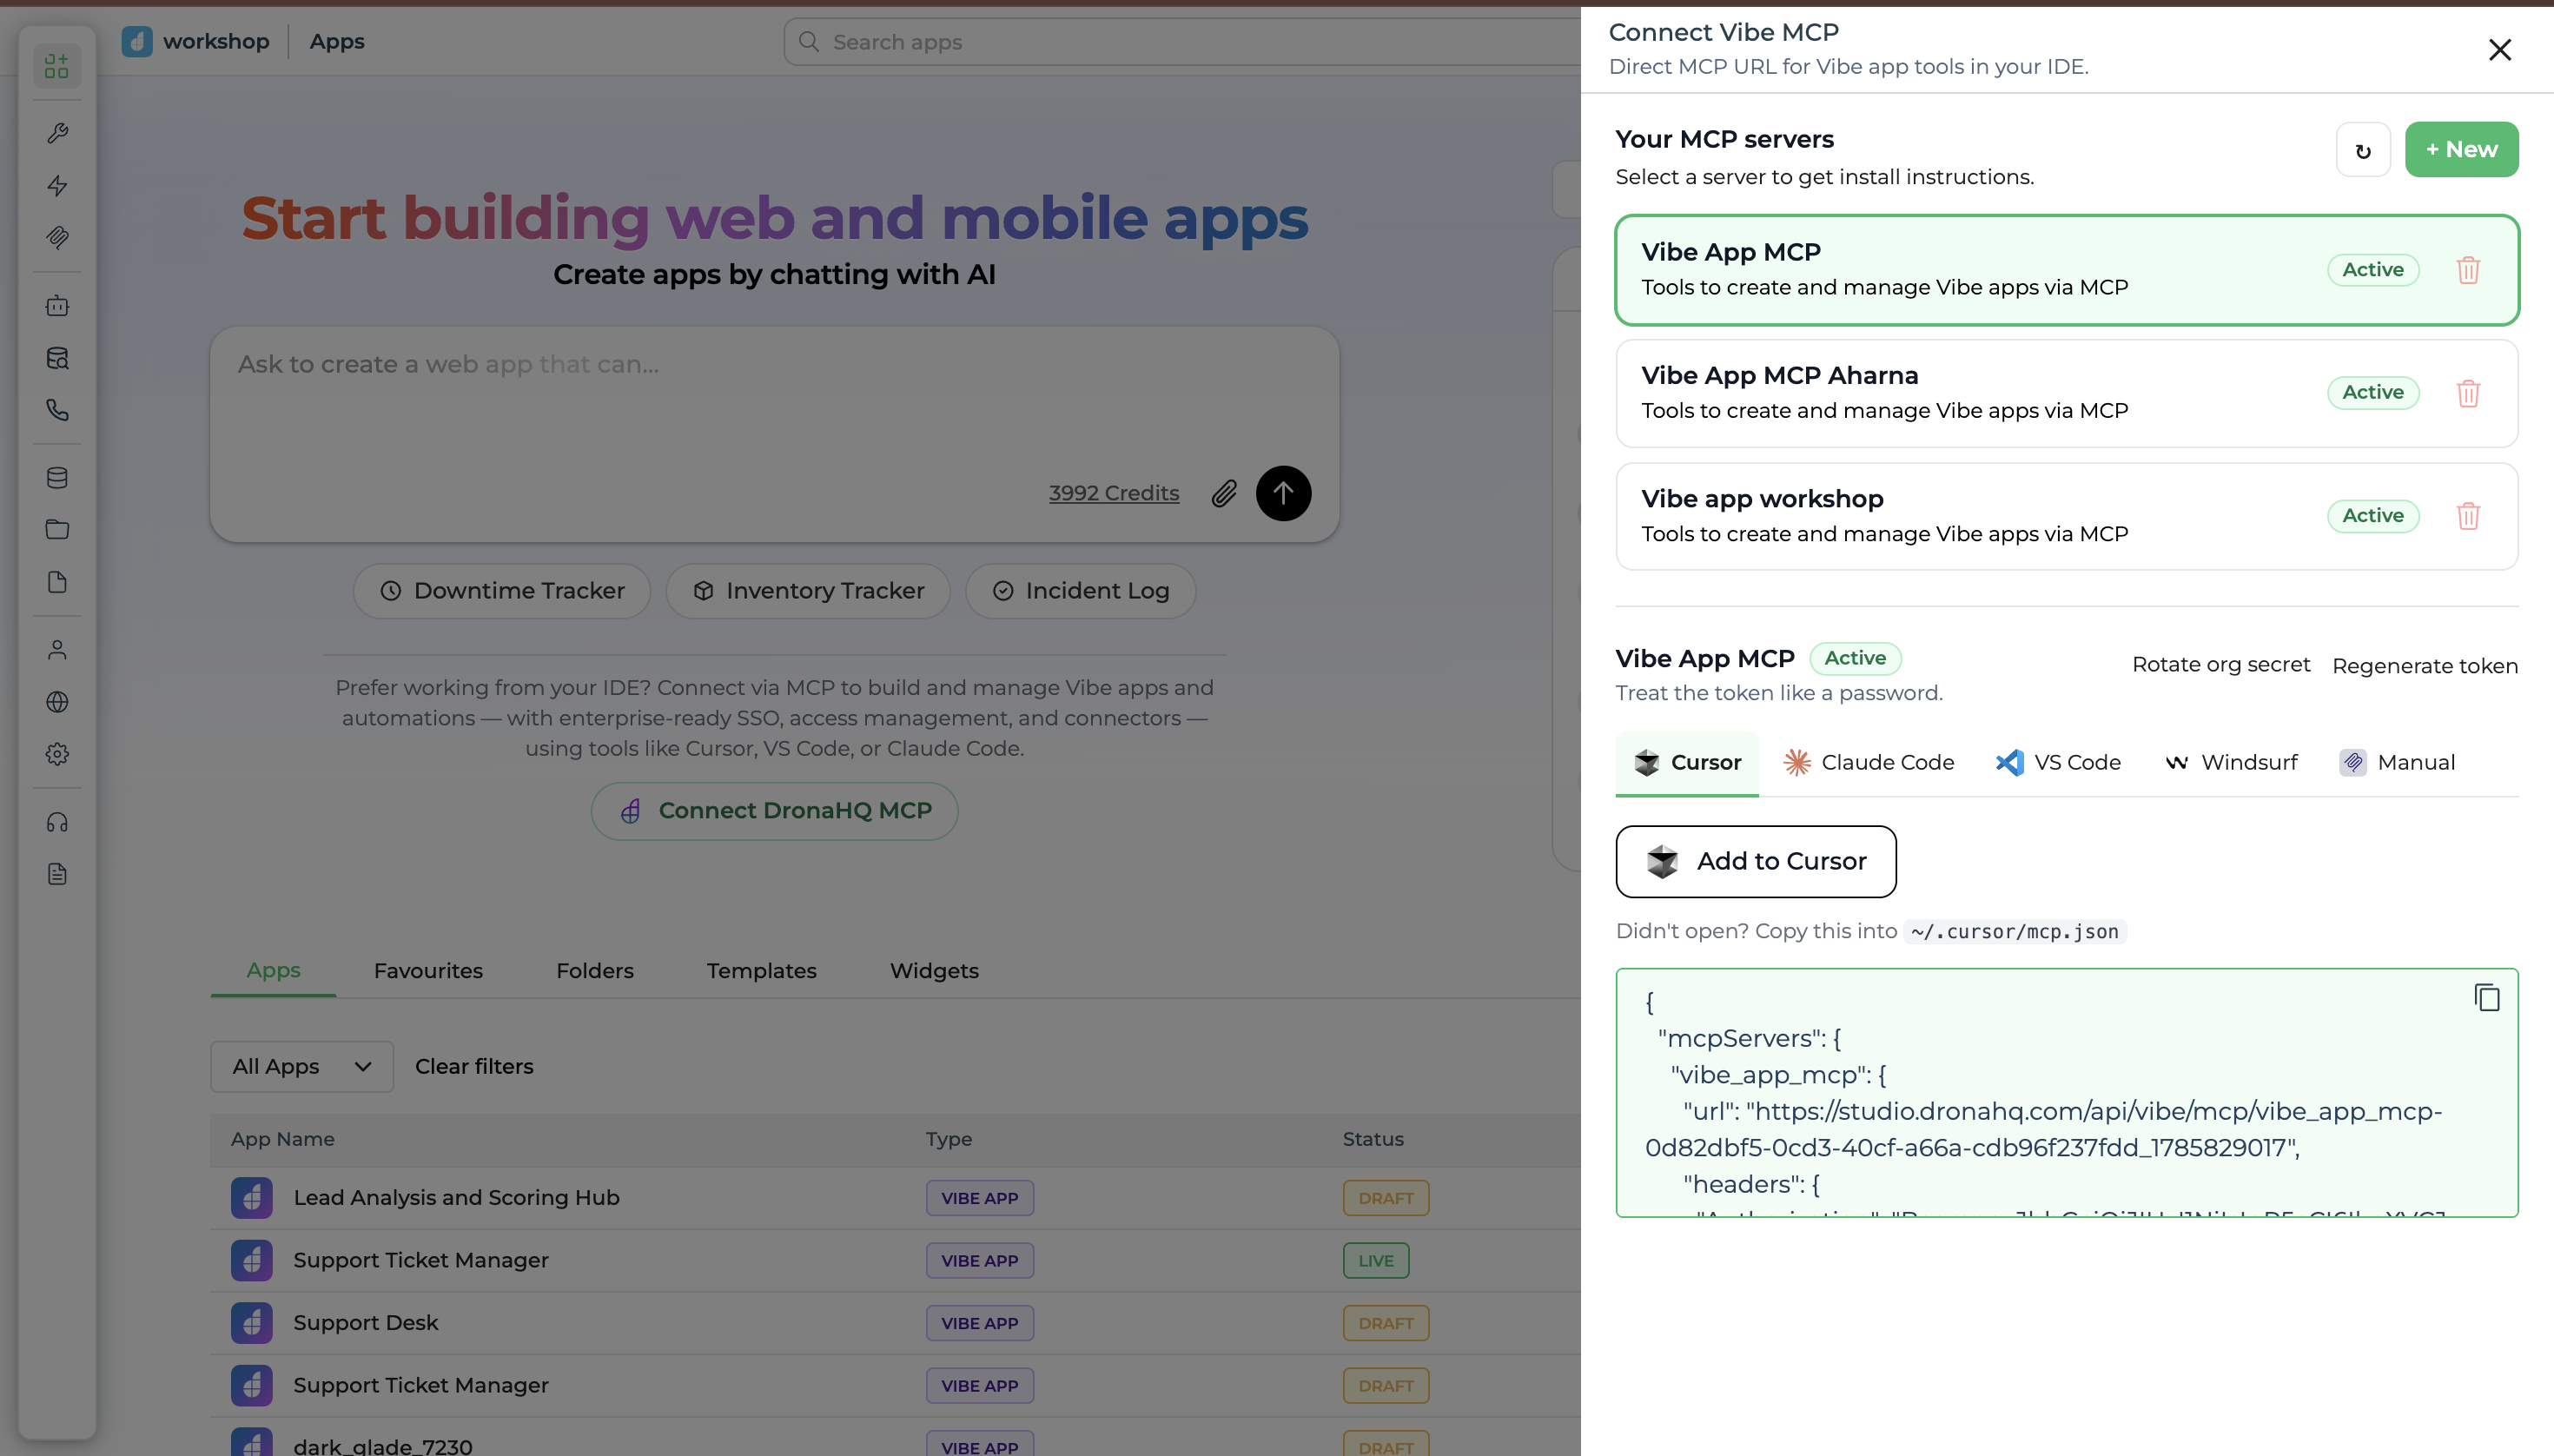Screen dimensions: 2554x1456
Task: Click the LIVE status badge
Action: click(x=1375, y=1260)
